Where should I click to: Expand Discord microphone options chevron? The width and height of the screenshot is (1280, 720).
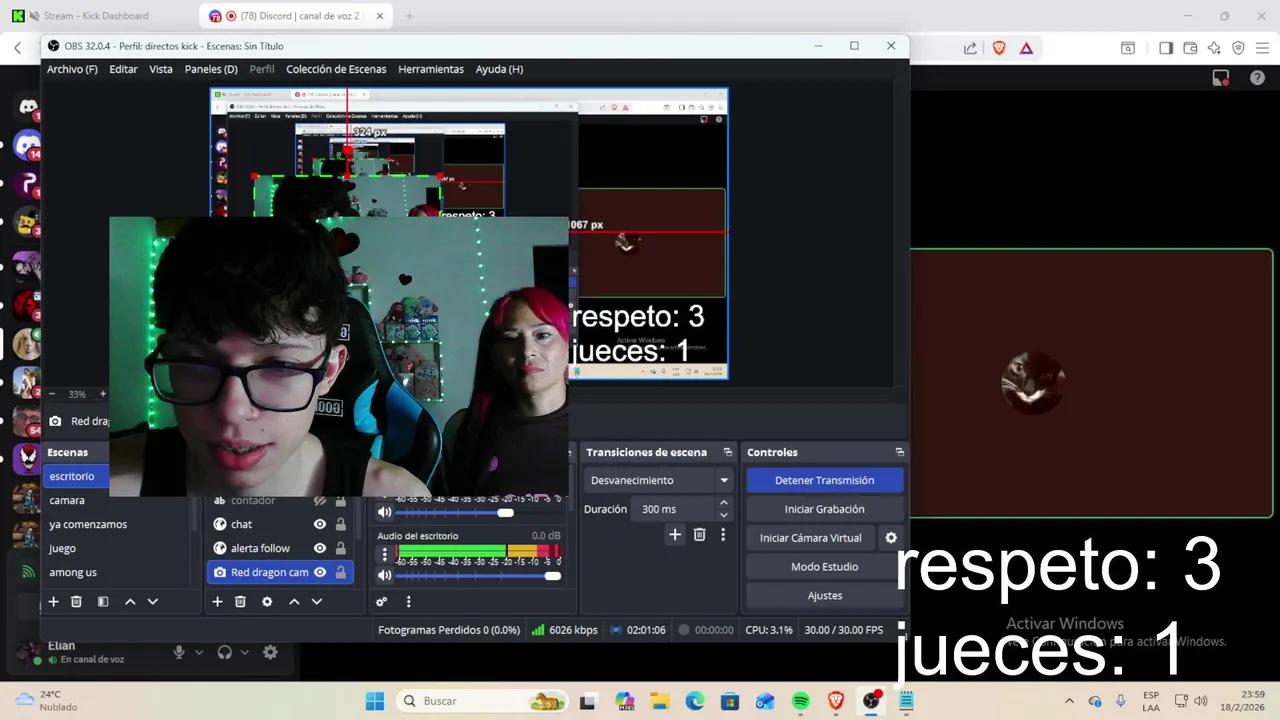199,652
